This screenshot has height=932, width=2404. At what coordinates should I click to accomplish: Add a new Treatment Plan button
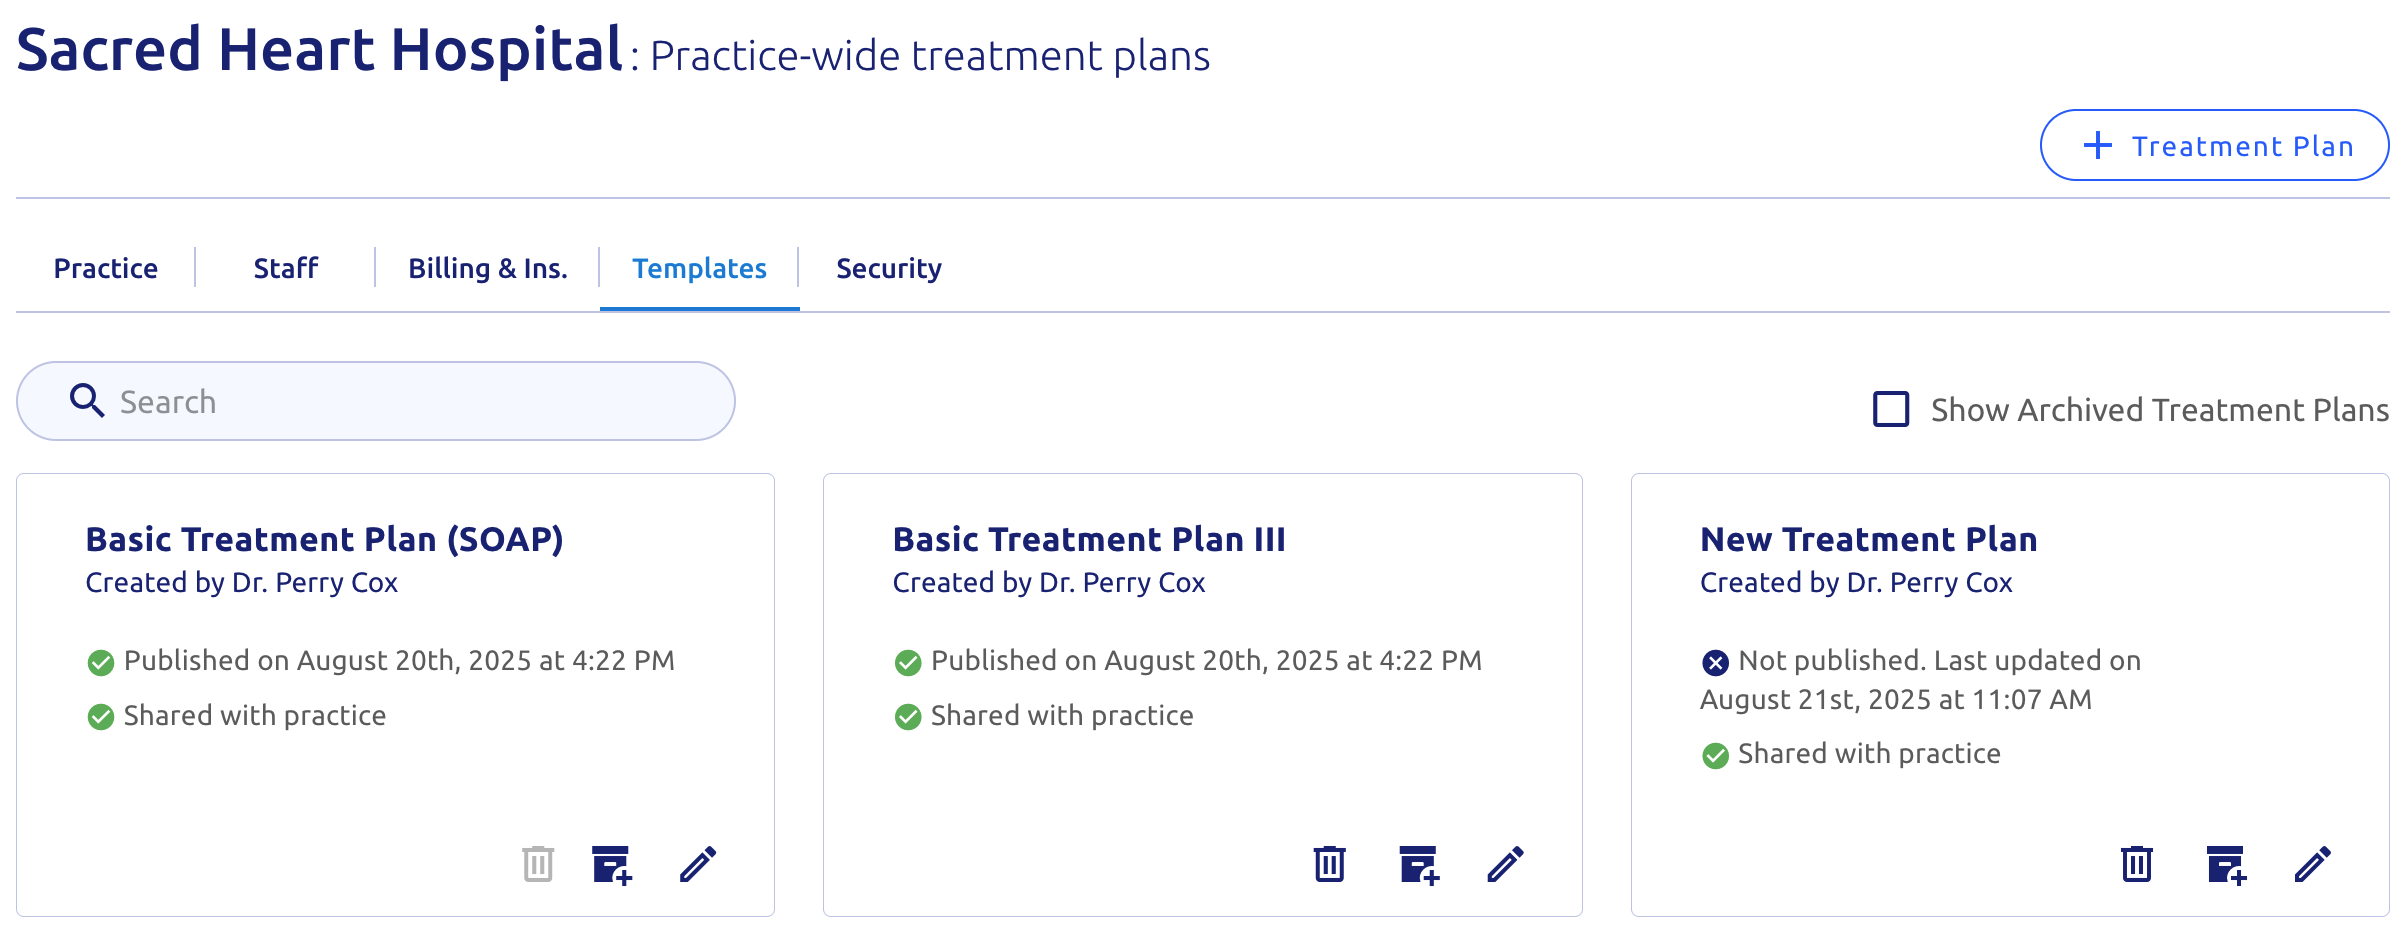click(x=2214, y=146)
